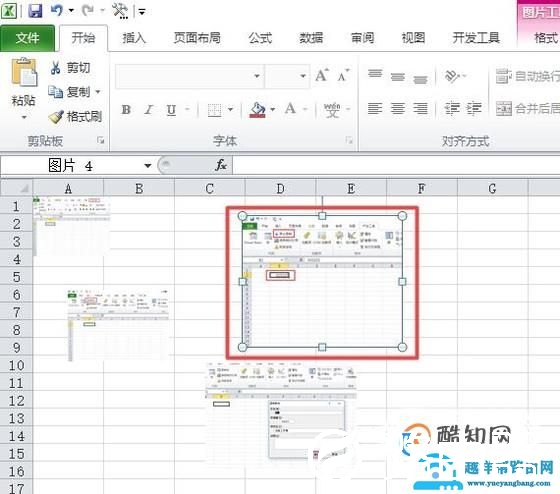Open the font name combo box

(189, 76)
